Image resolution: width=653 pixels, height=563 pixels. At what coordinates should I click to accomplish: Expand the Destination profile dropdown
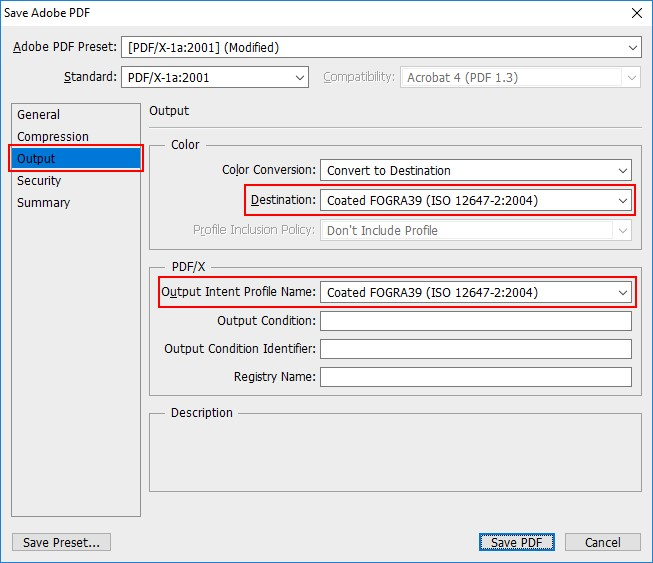click(x=475, y=201)
